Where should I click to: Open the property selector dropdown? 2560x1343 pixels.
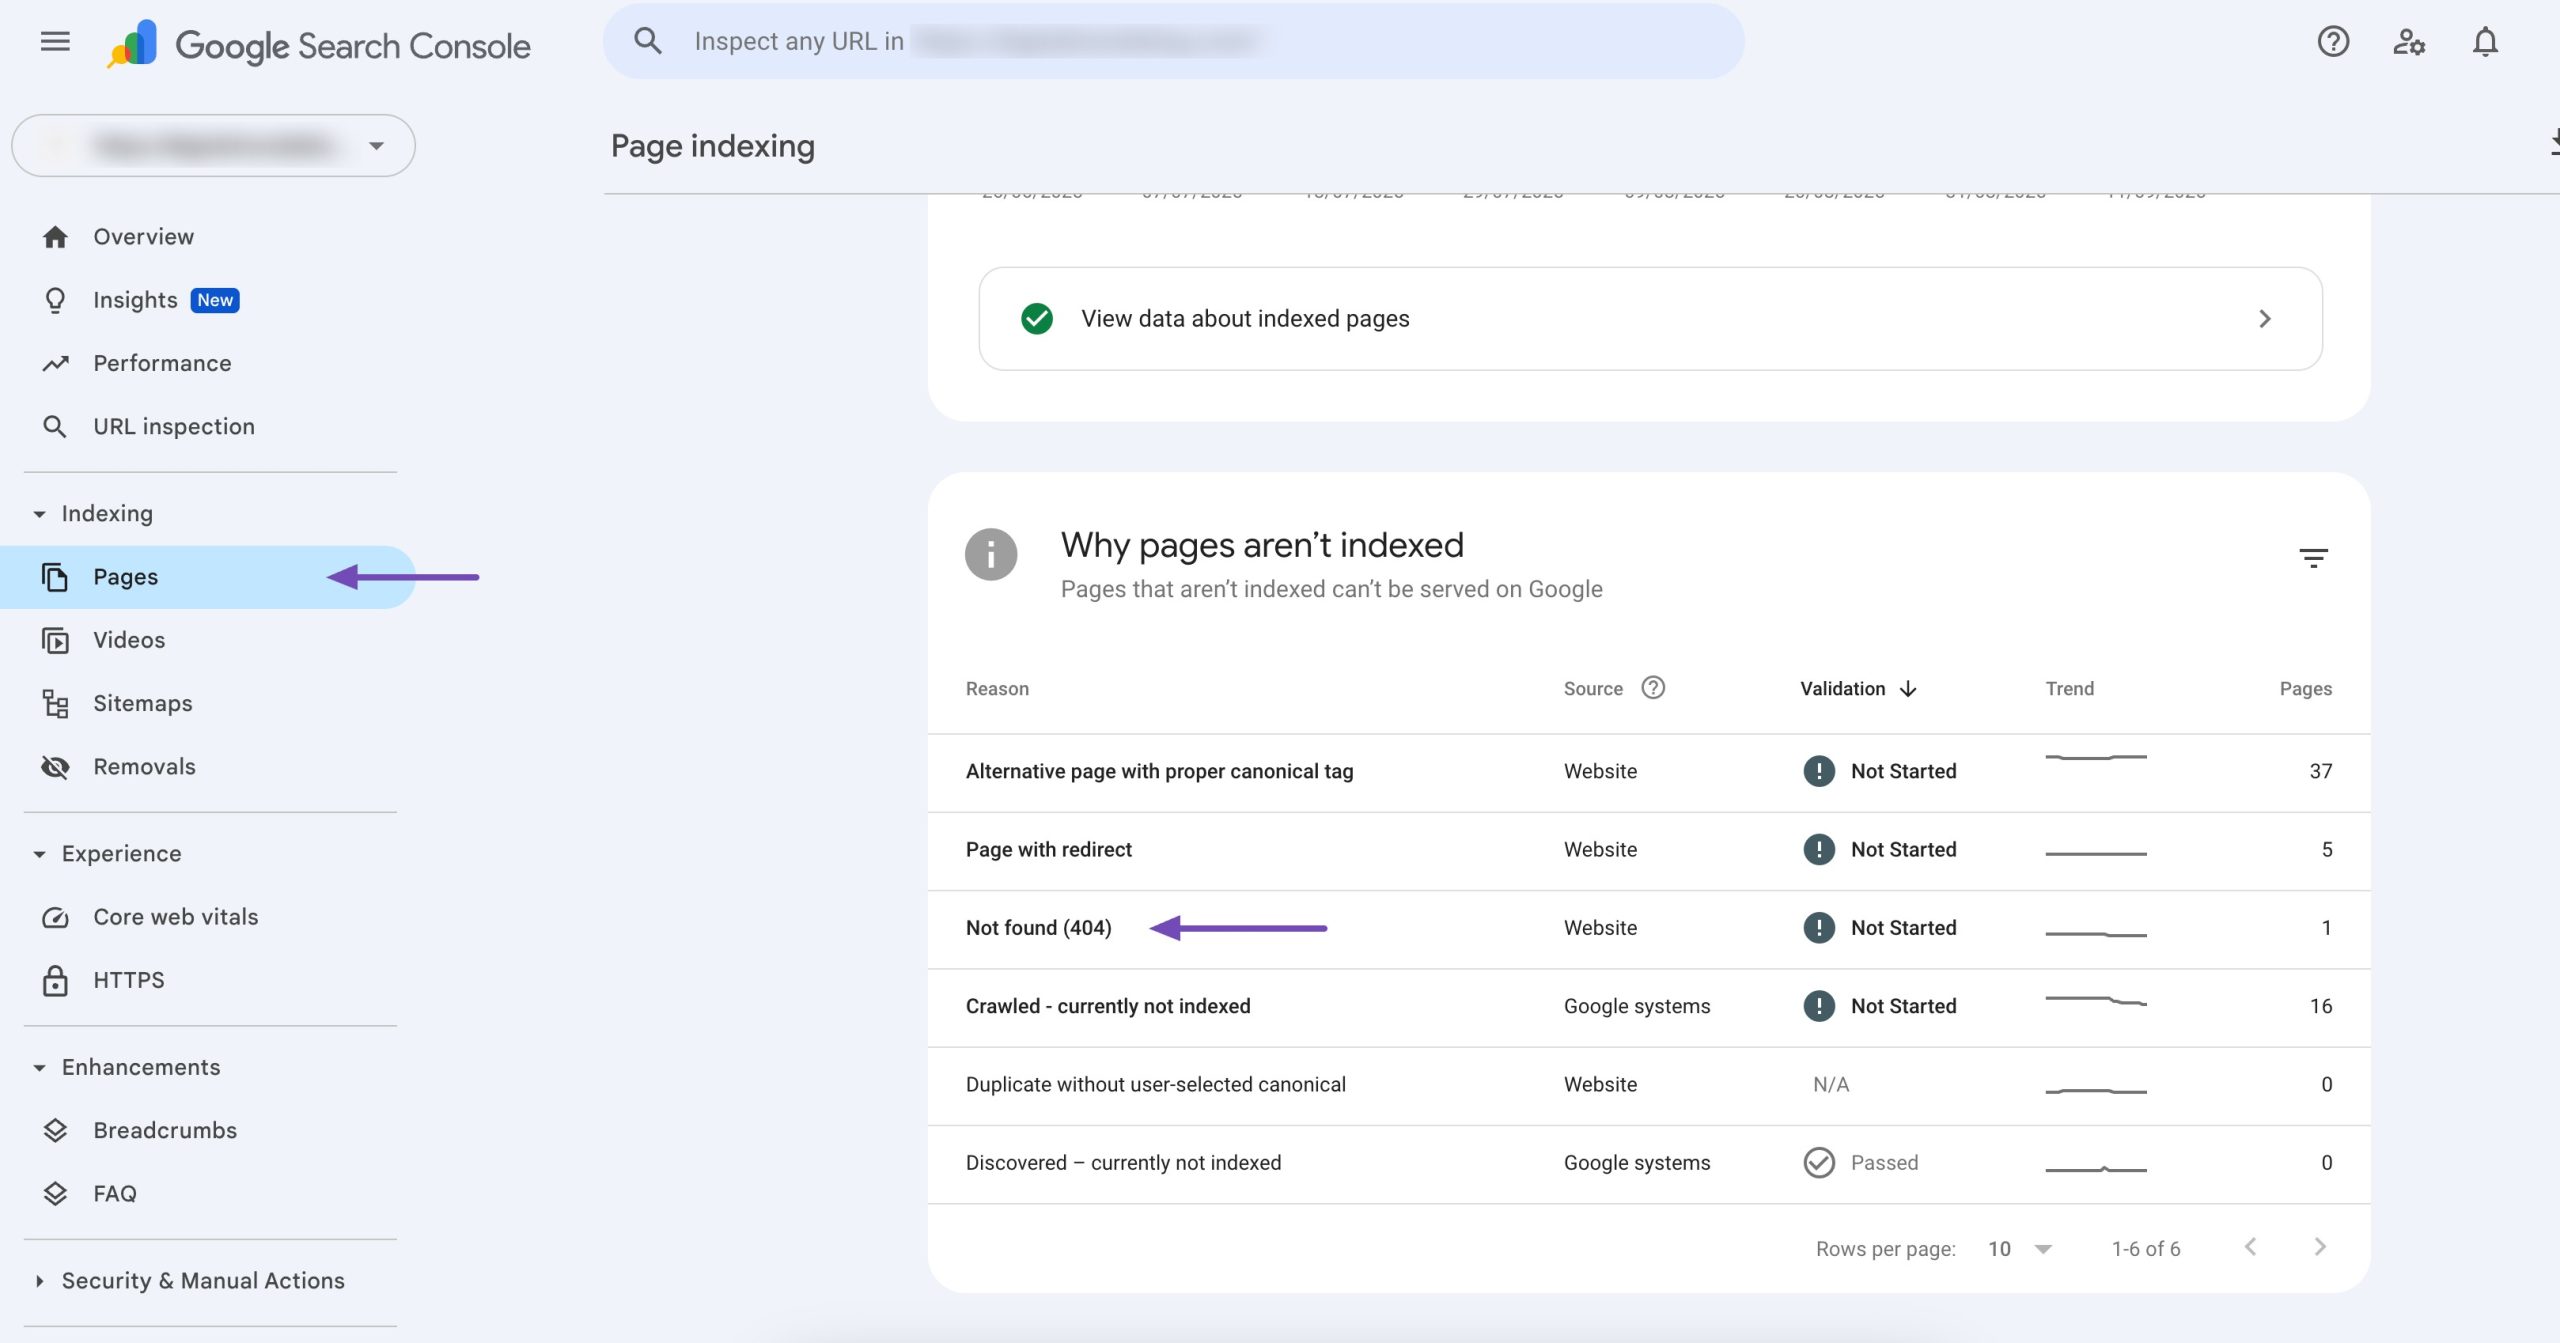coord(376,145)
